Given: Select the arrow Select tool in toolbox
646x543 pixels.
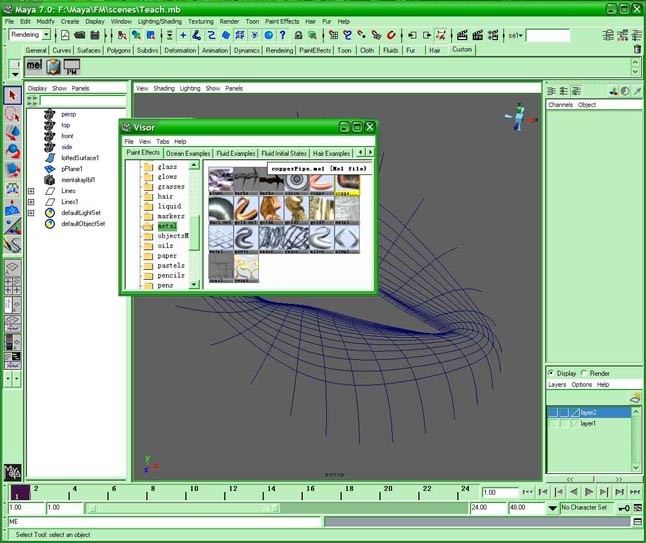Looking at the screenshot, I should pos(12,95).
